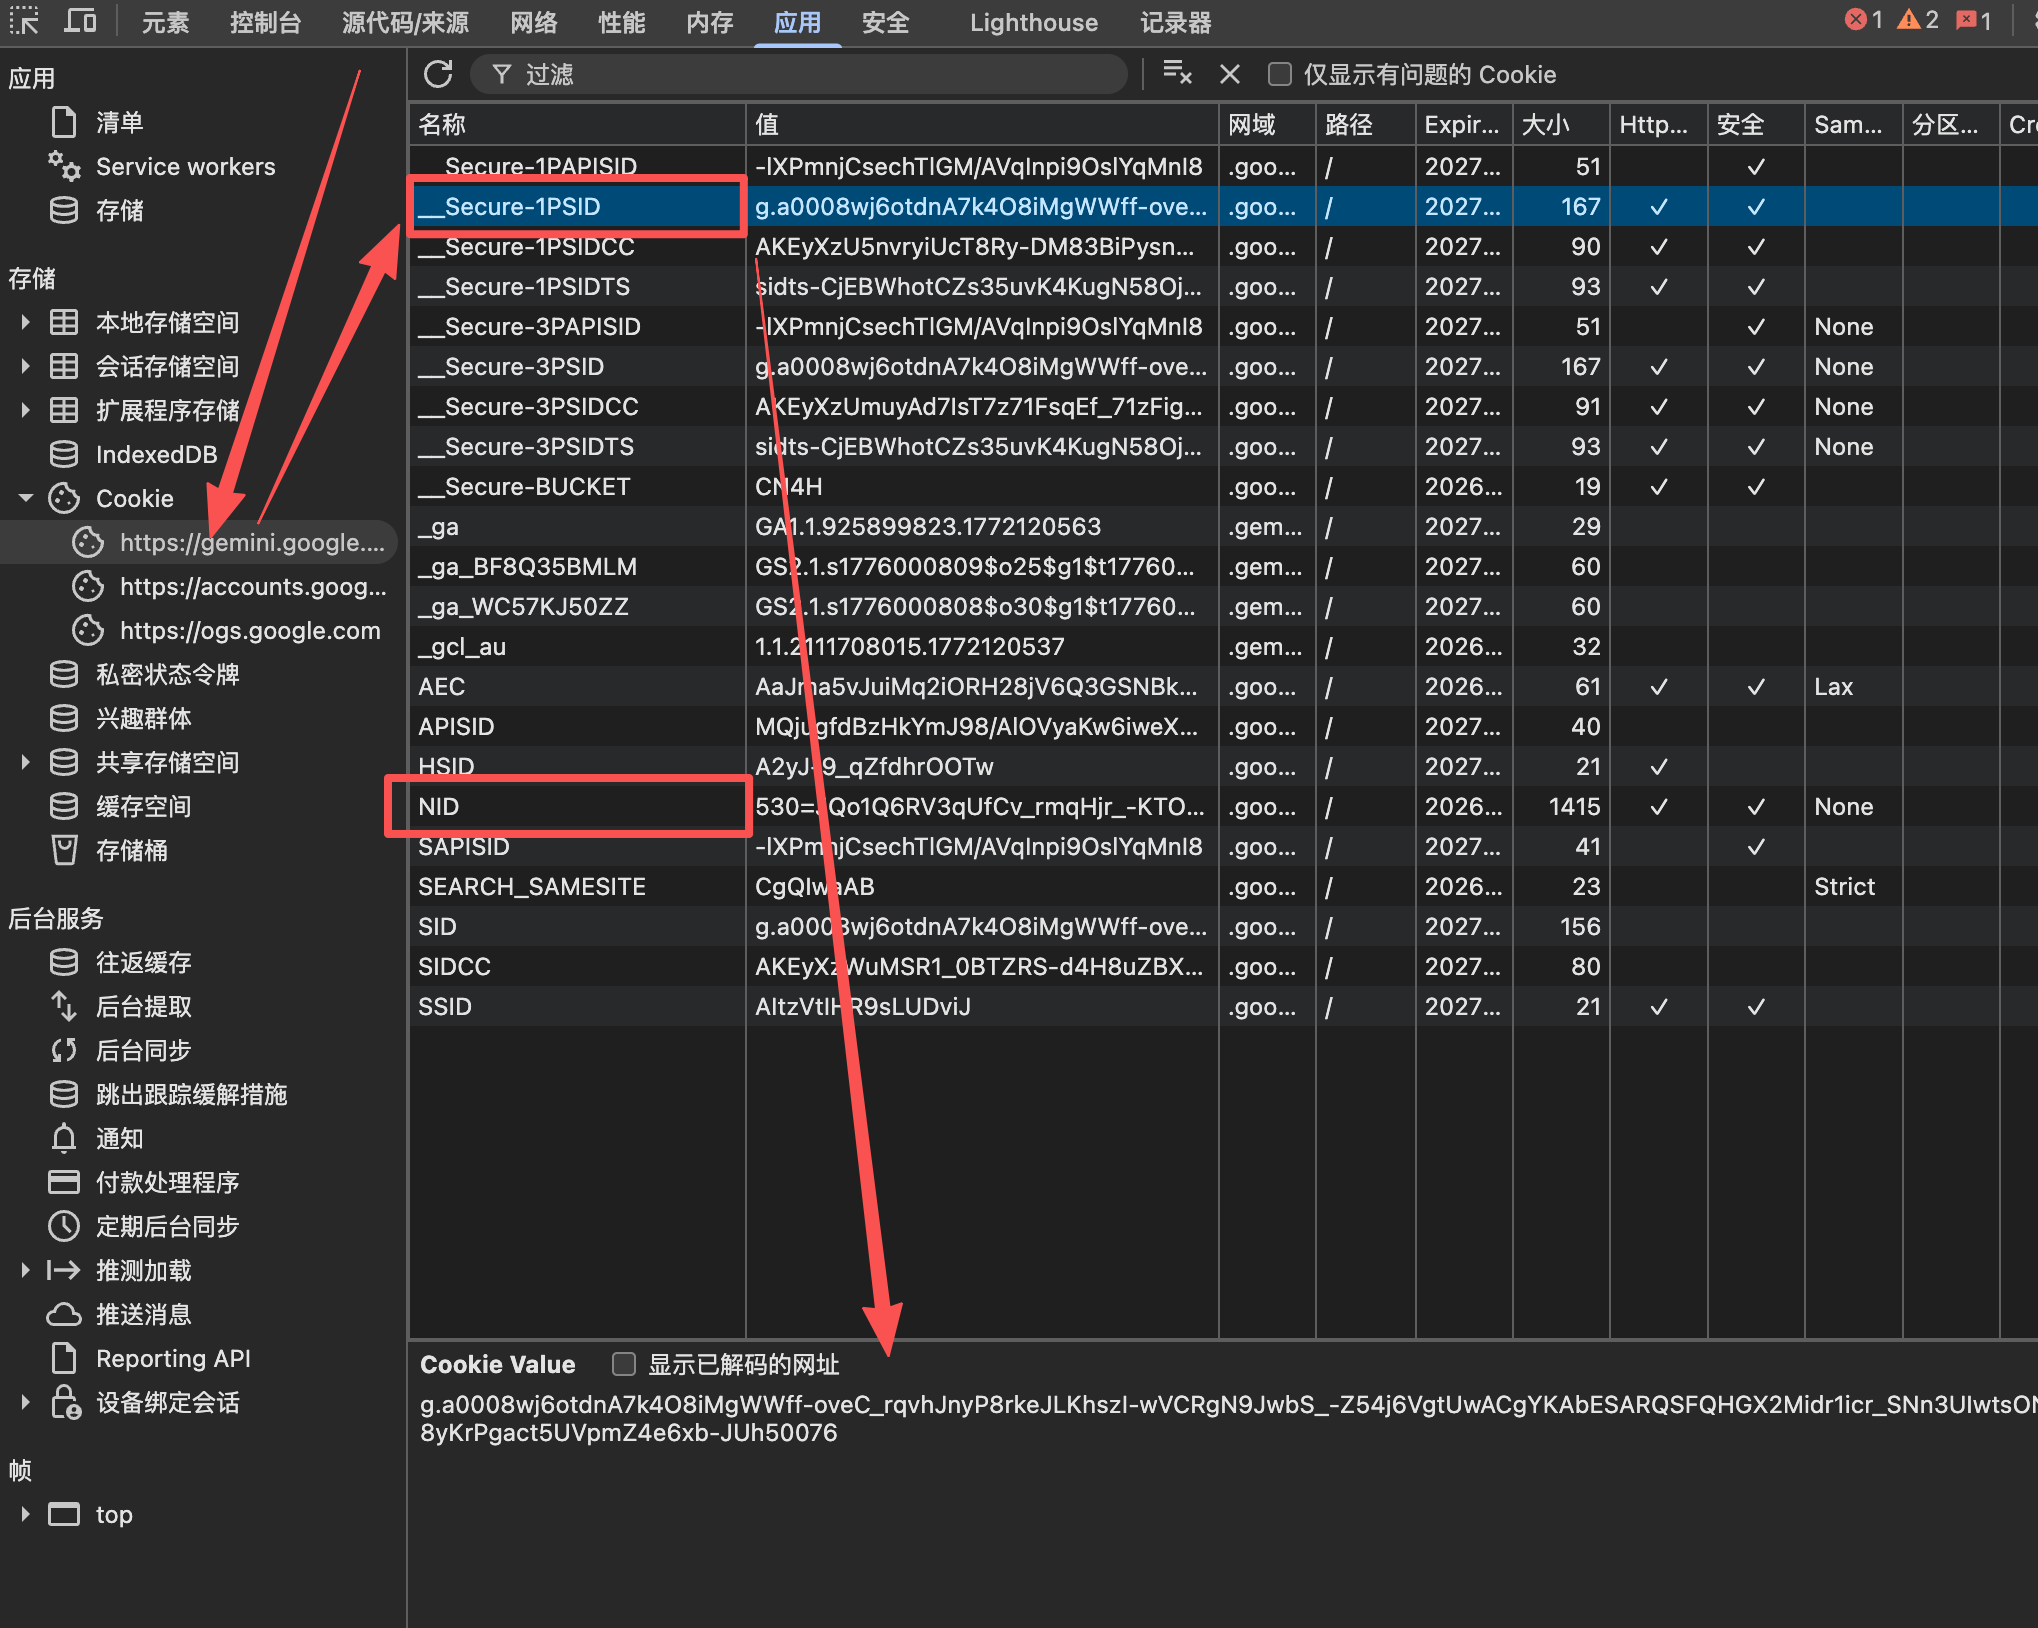
Task: Check 显示已解码的网址 checkbox
Action: (x=624, y=1364)
